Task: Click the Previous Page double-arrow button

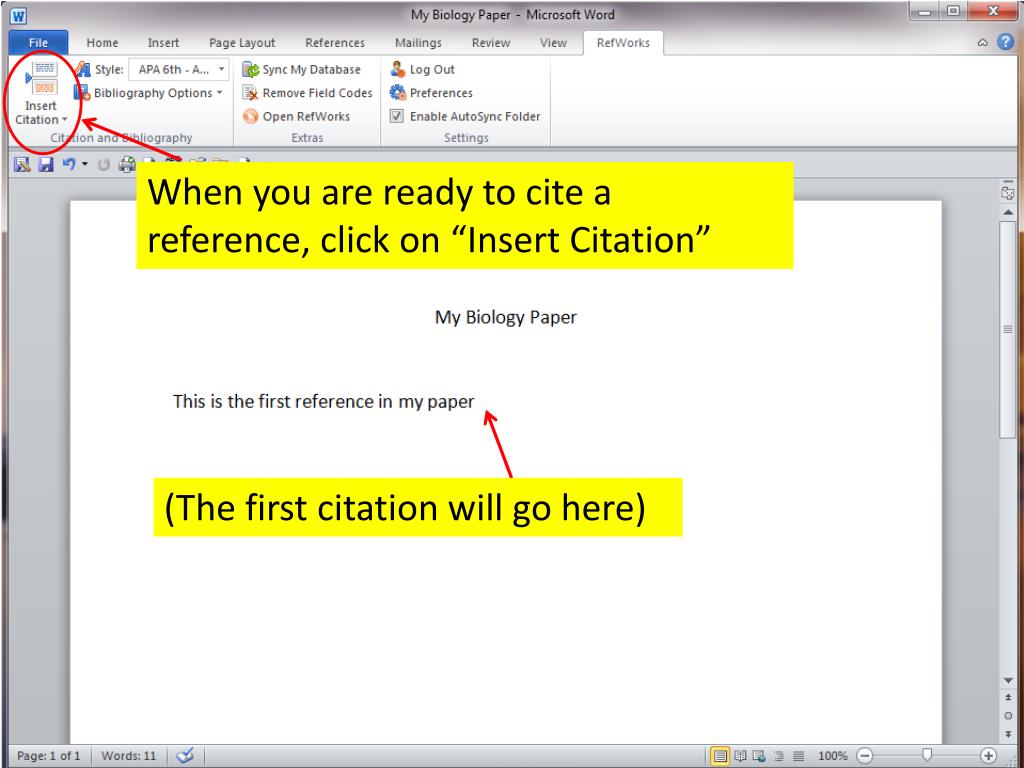Action: click(x=1008, y=697)
